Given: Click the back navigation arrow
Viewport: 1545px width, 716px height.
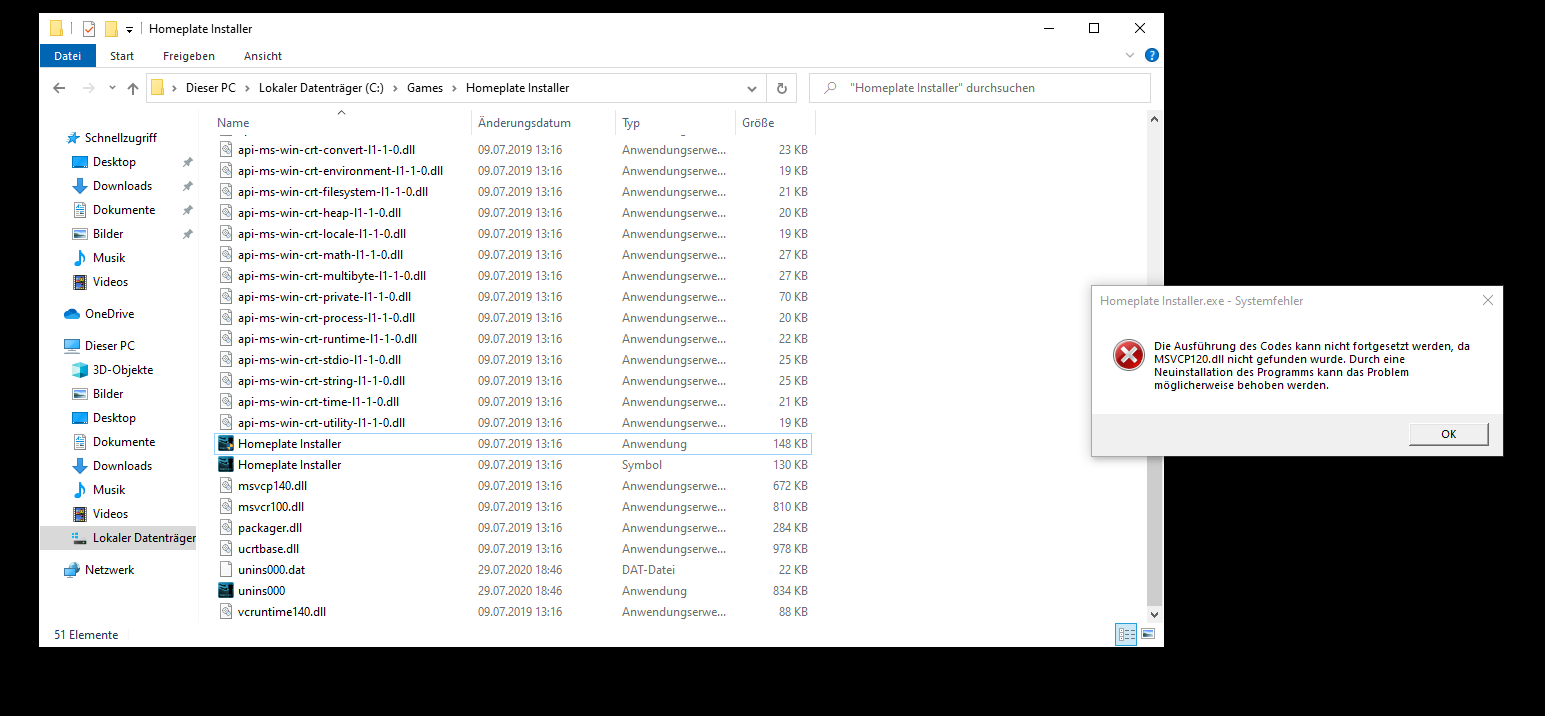Looking at the screenshot, I should pyautogui.click(x=59, y=88).
